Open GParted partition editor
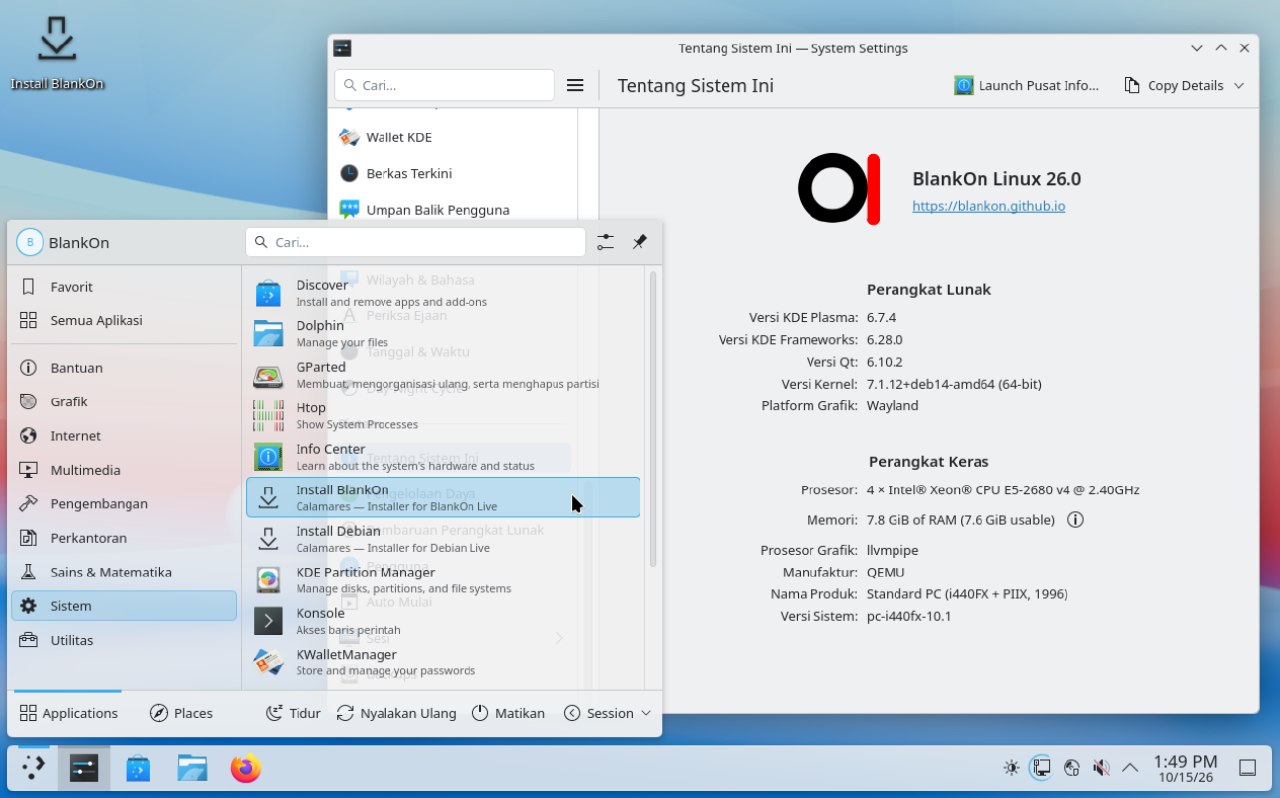This screenshot has height=798, width=1280. [x=443, y=375]
